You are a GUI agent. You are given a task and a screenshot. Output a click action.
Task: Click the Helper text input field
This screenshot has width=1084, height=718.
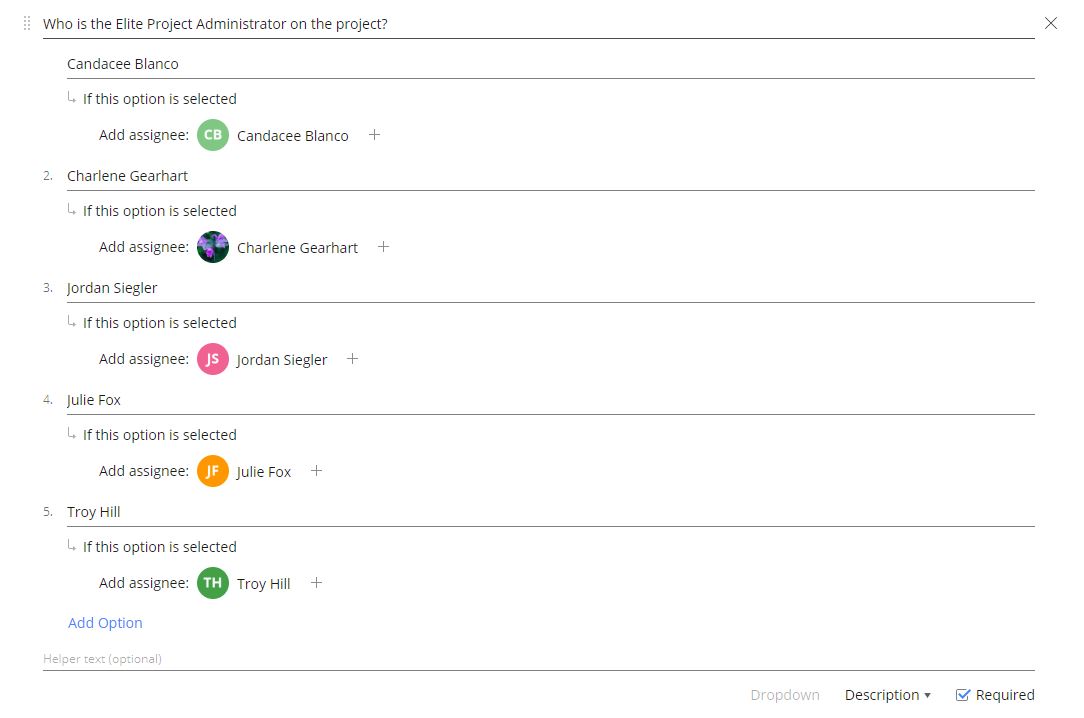[x=538, y=659]
